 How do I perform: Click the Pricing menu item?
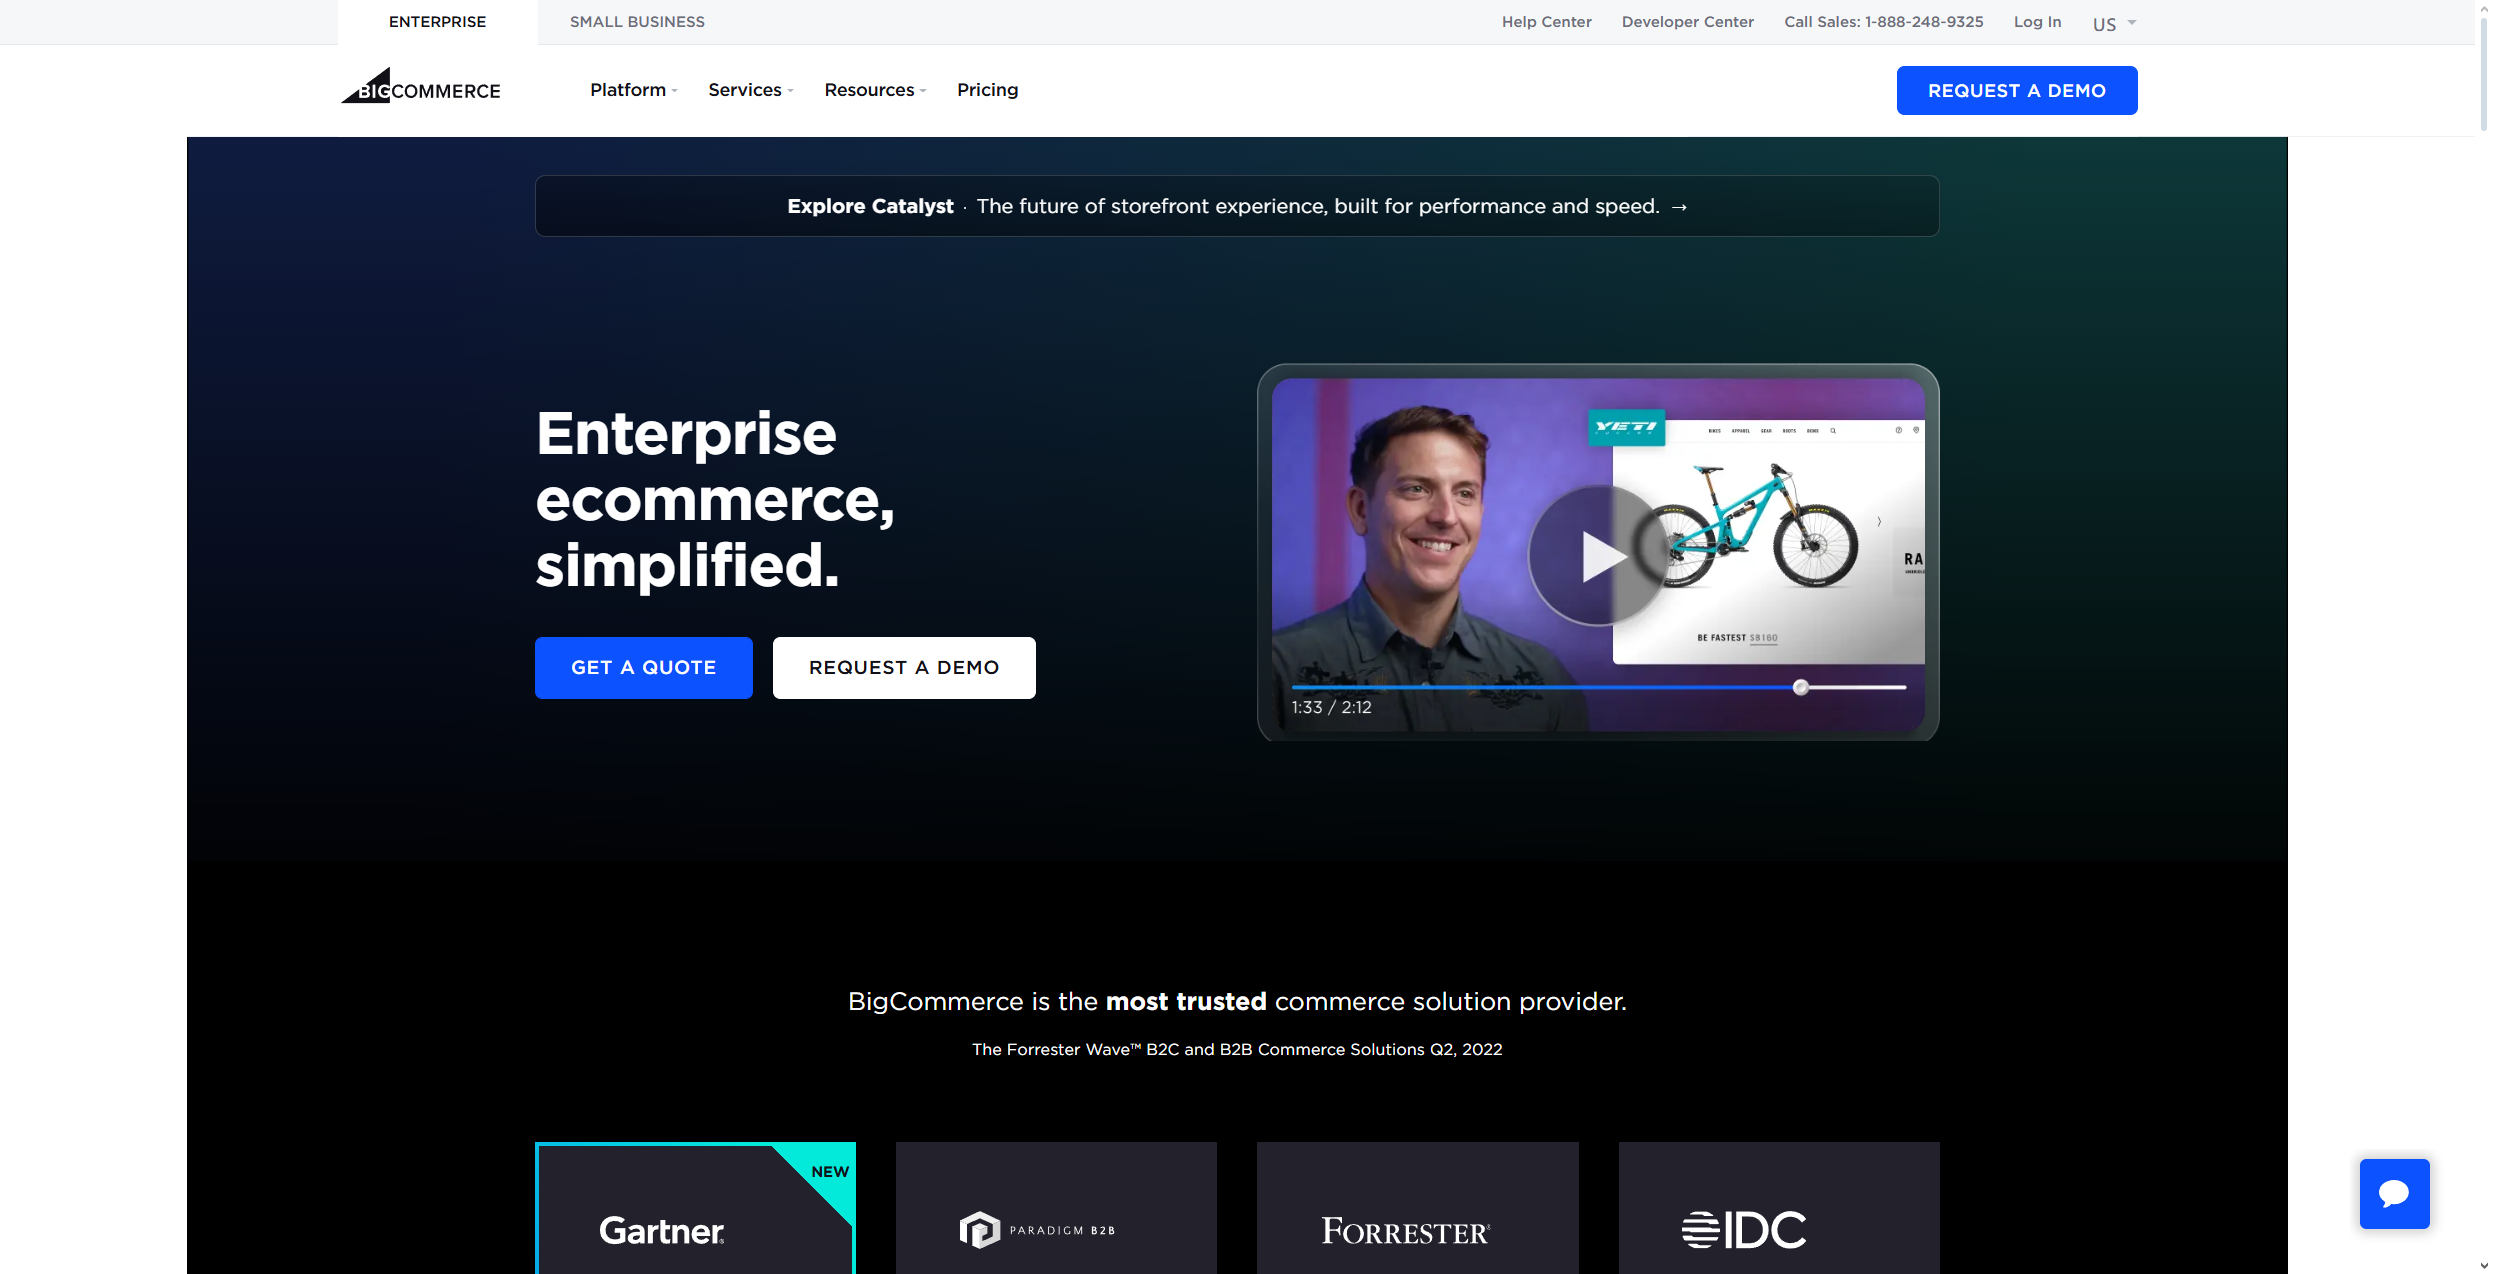[x=987, y=89]
